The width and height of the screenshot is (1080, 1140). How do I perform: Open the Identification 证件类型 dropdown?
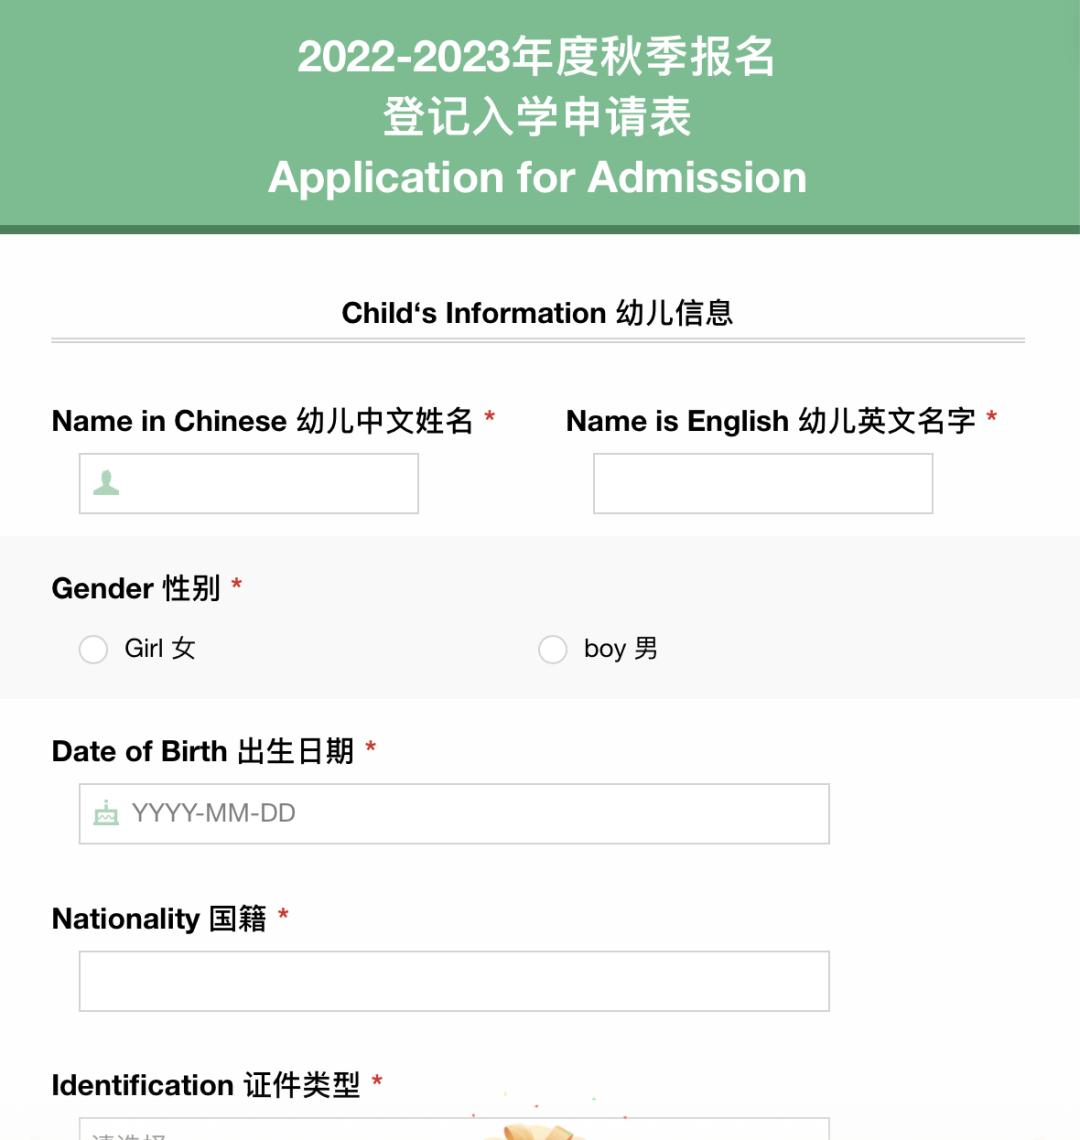455,1130
